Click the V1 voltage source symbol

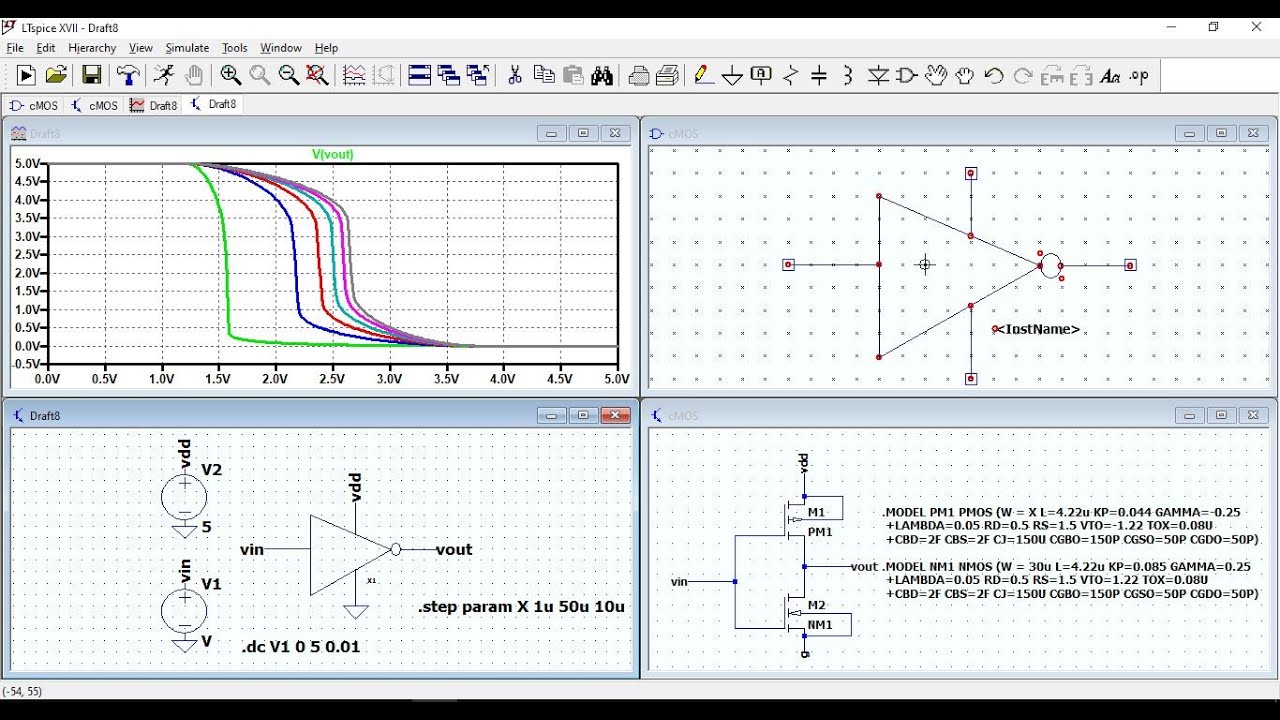coord(184,610)
